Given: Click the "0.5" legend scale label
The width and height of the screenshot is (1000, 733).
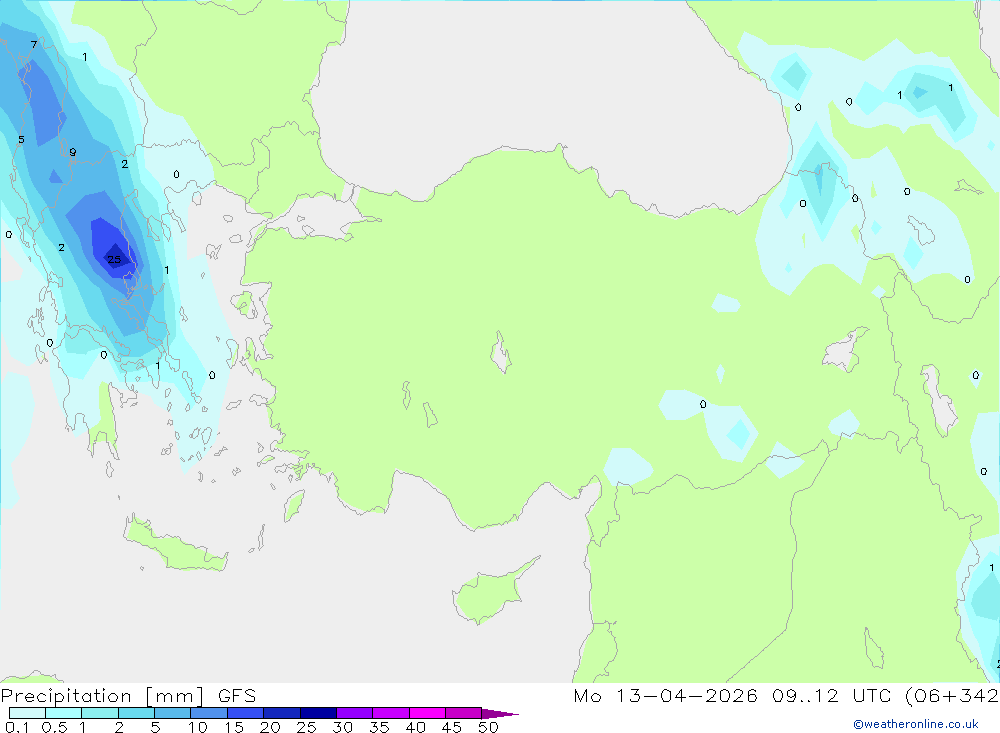Looking at the screenshot, I should pyautogui.click(x=54, y=727).
